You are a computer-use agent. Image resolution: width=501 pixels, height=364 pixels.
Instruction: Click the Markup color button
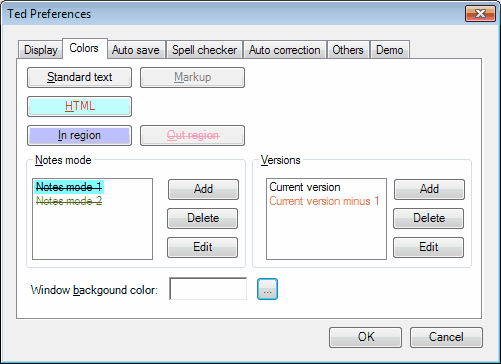[x=192, y=77]
